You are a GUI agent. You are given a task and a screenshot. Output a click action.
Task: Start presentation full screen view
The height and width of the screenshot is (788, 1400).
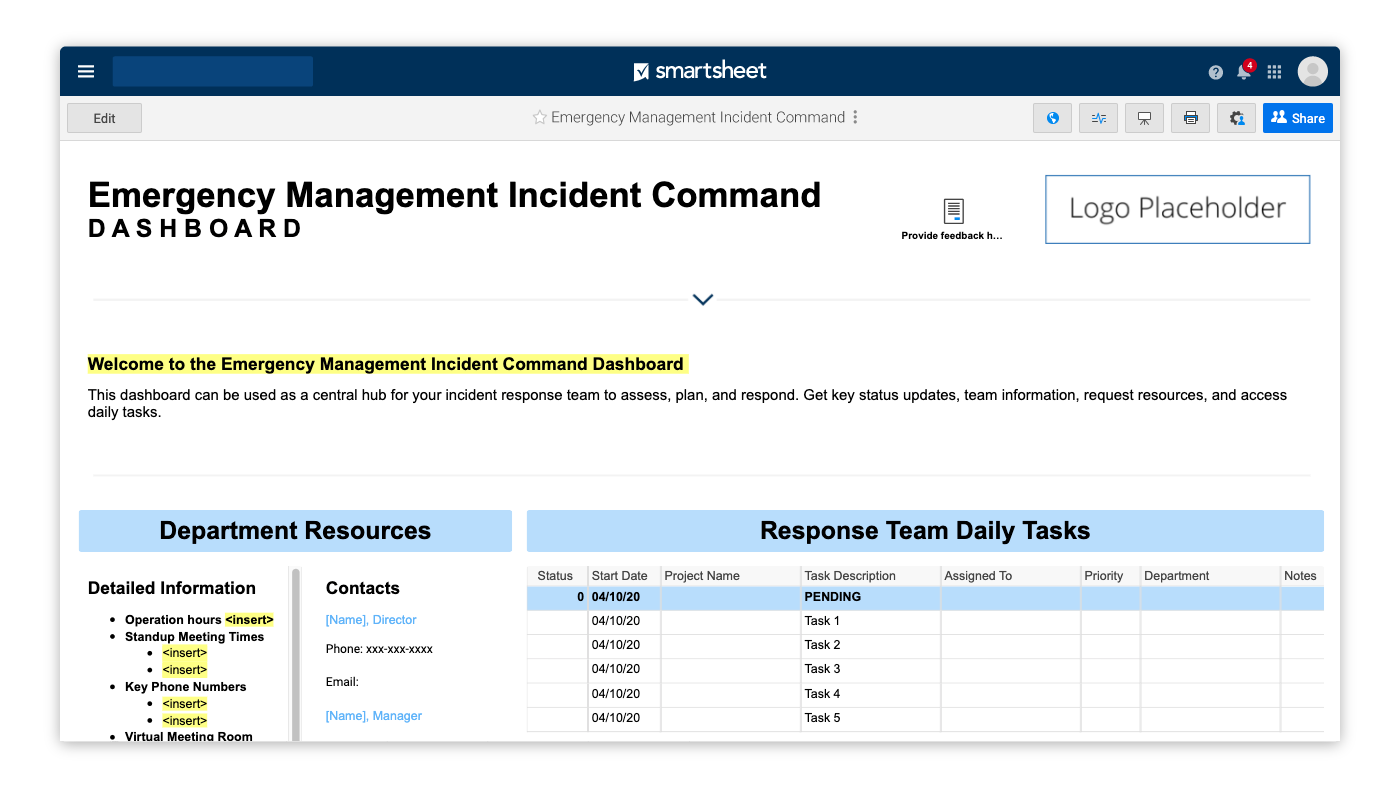(1144, 118)
